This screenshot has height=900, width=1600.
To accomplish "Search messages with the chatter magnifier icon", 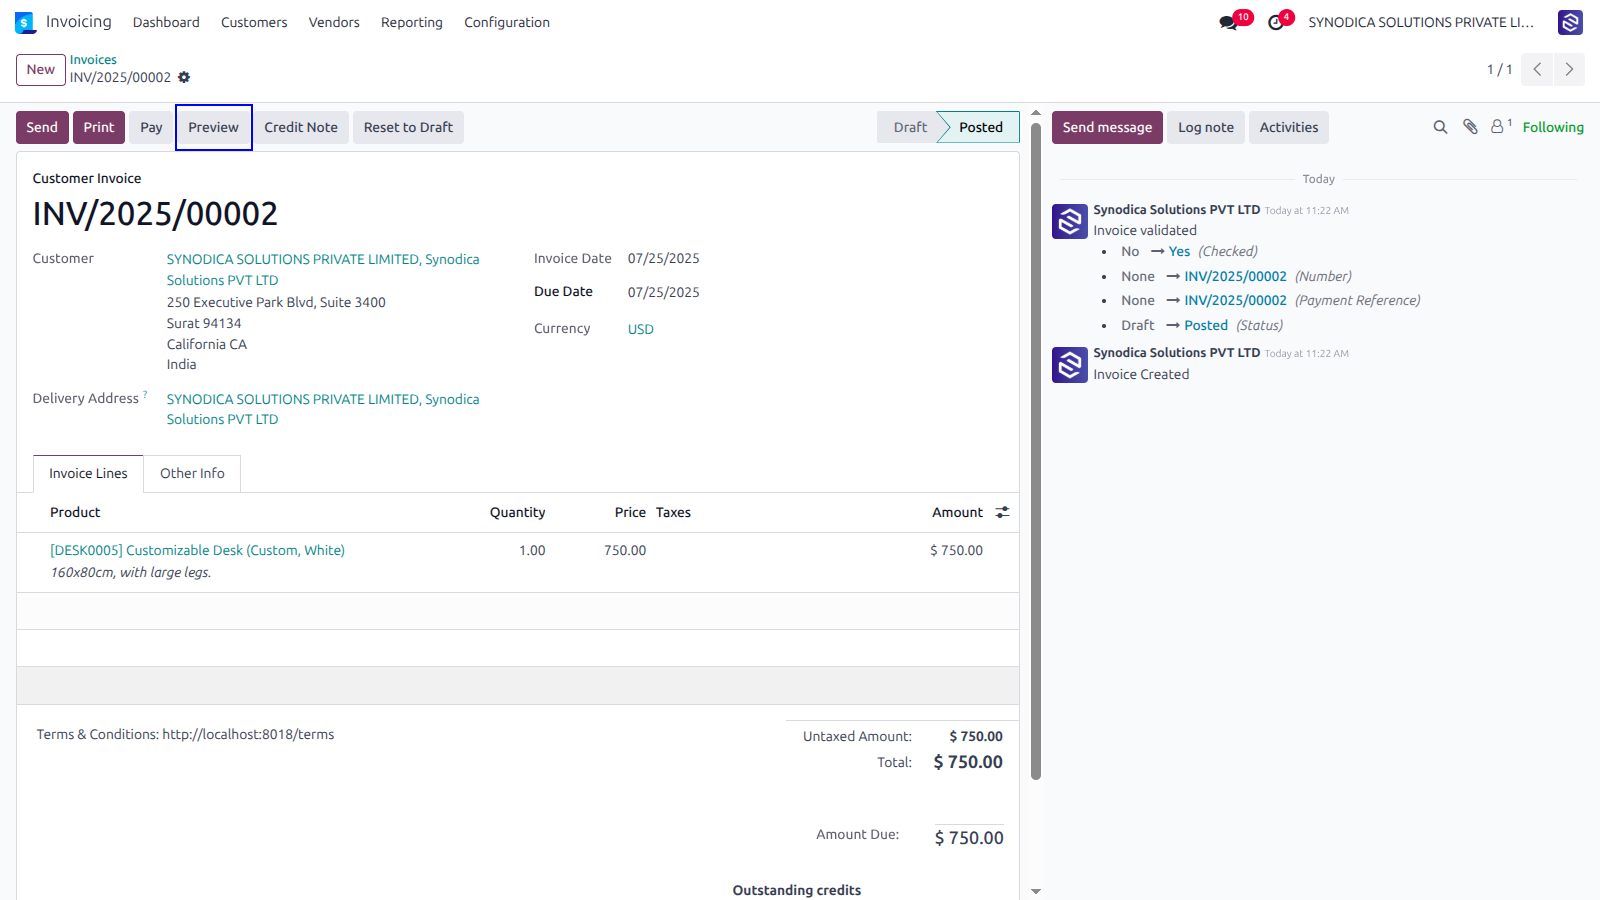I will coord(1440,127).
